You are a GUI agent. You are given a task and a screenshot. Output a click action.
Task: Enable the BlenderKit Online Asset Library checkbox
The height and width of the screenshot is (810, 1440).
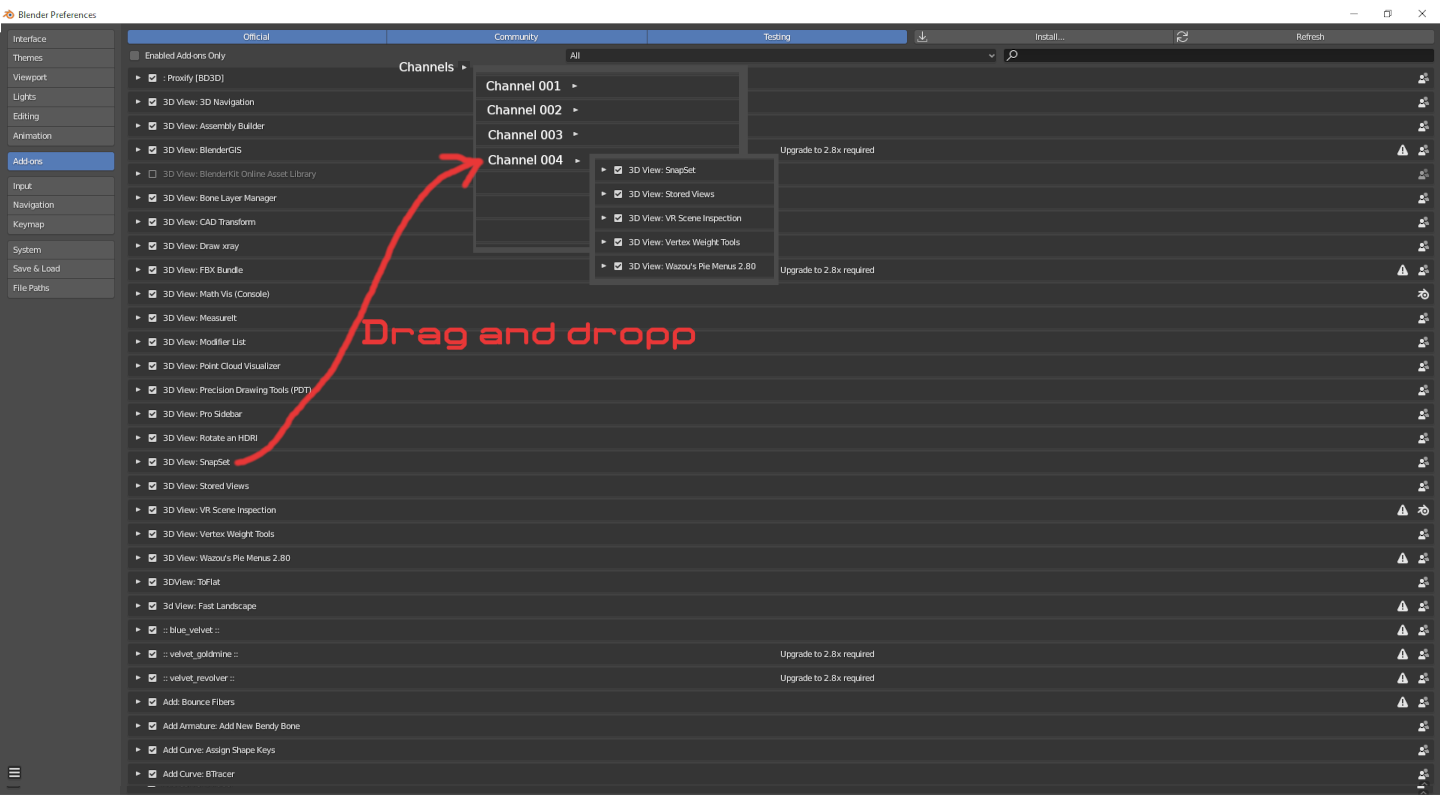click(153, 174)
